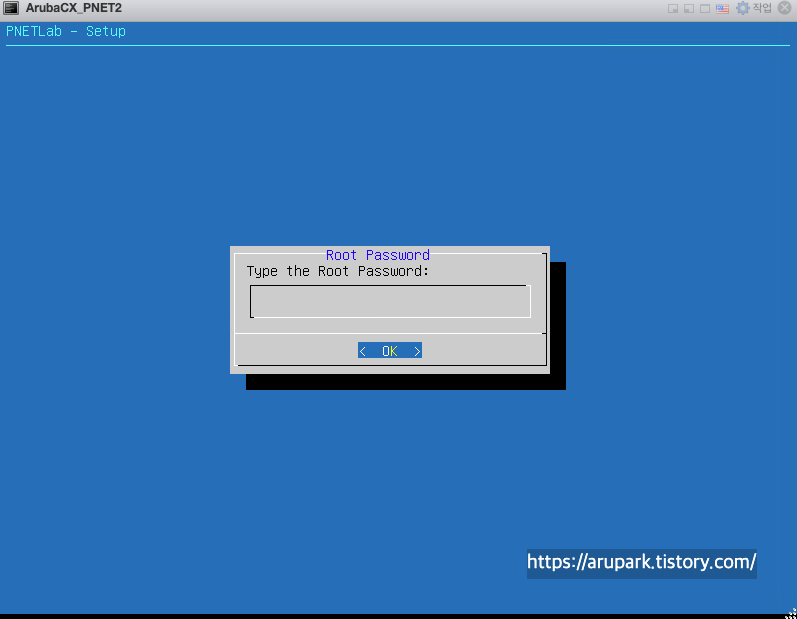Screen dimensions: 797x619
Task: Select the US flag keyboard layout icon
Action: [722, 9]
